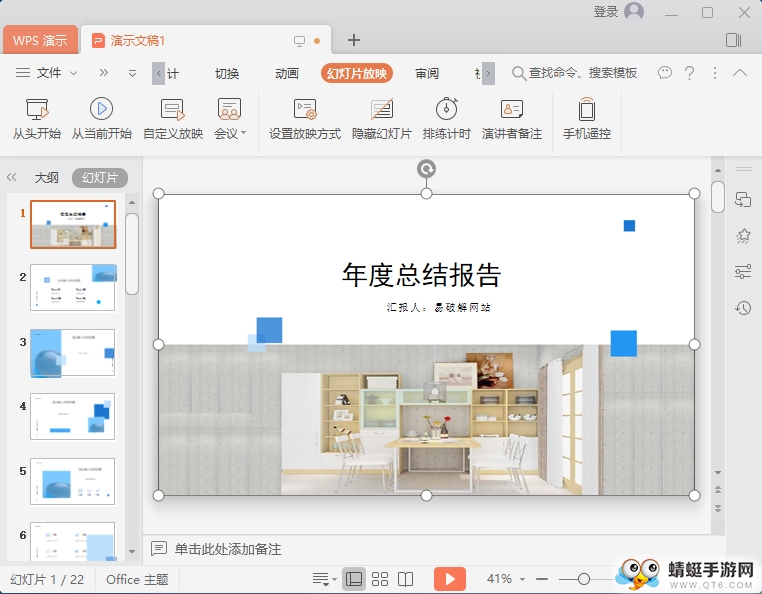
Task: Open the animation star icon in right sidebar
Action: point(743,236)
